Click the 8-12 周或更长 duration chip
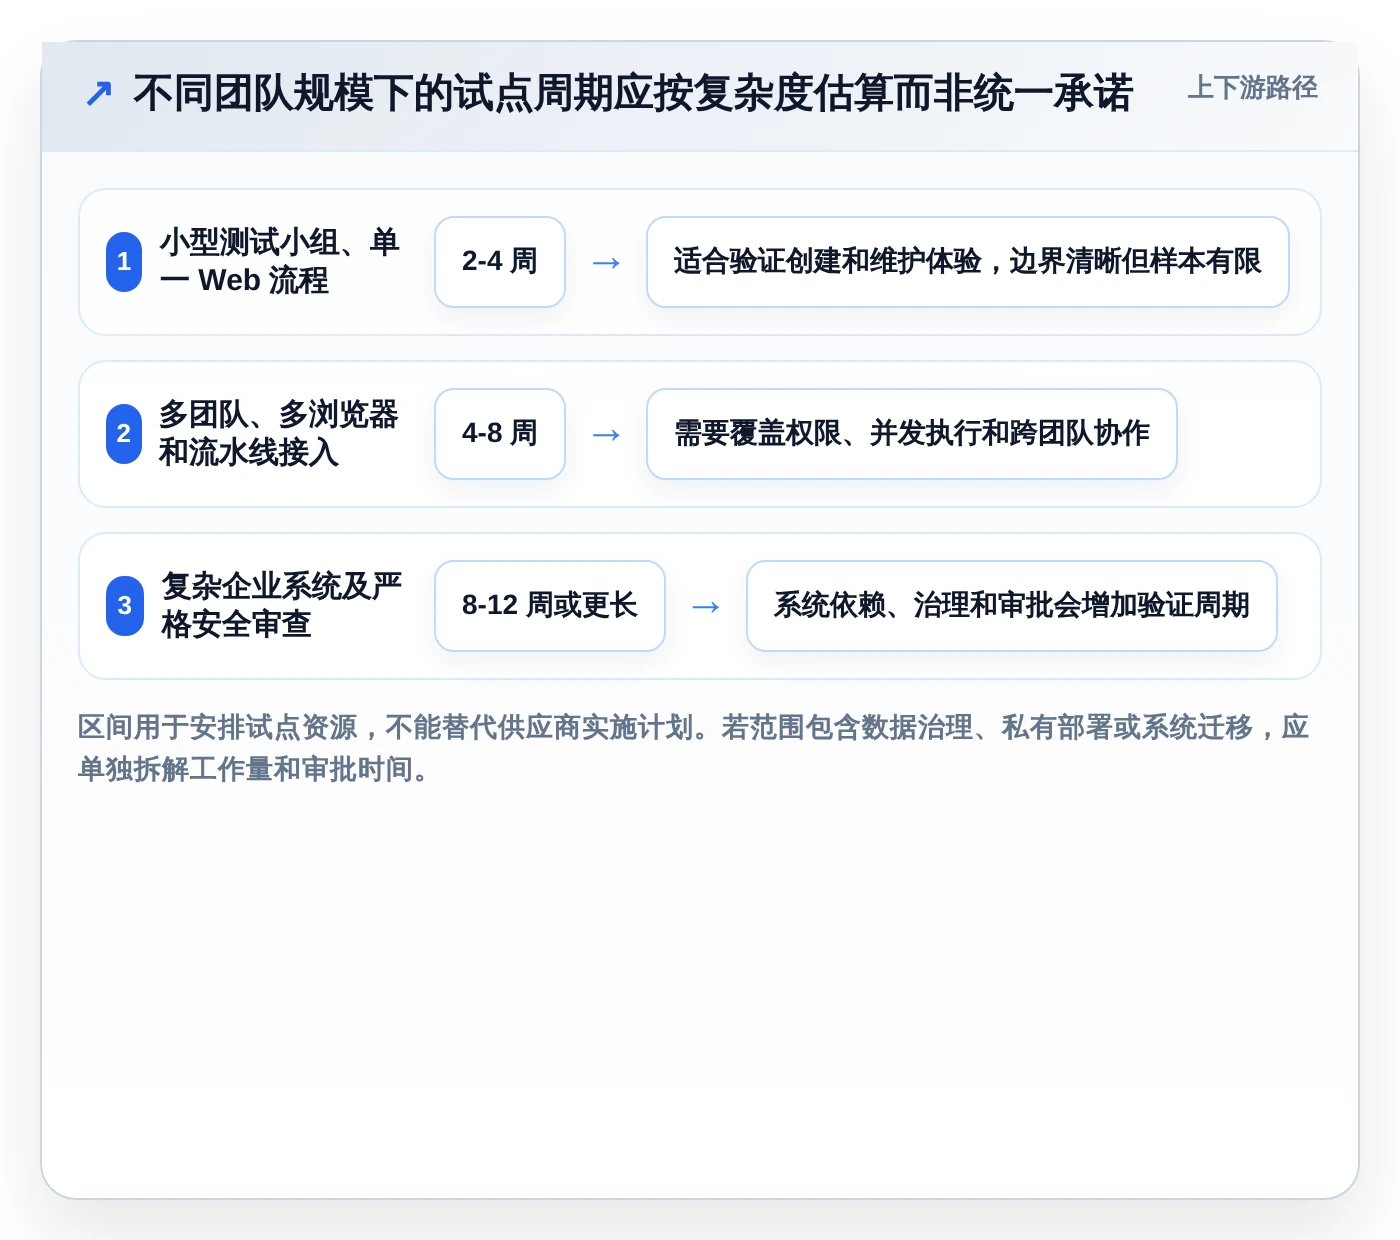 (550, 606)
